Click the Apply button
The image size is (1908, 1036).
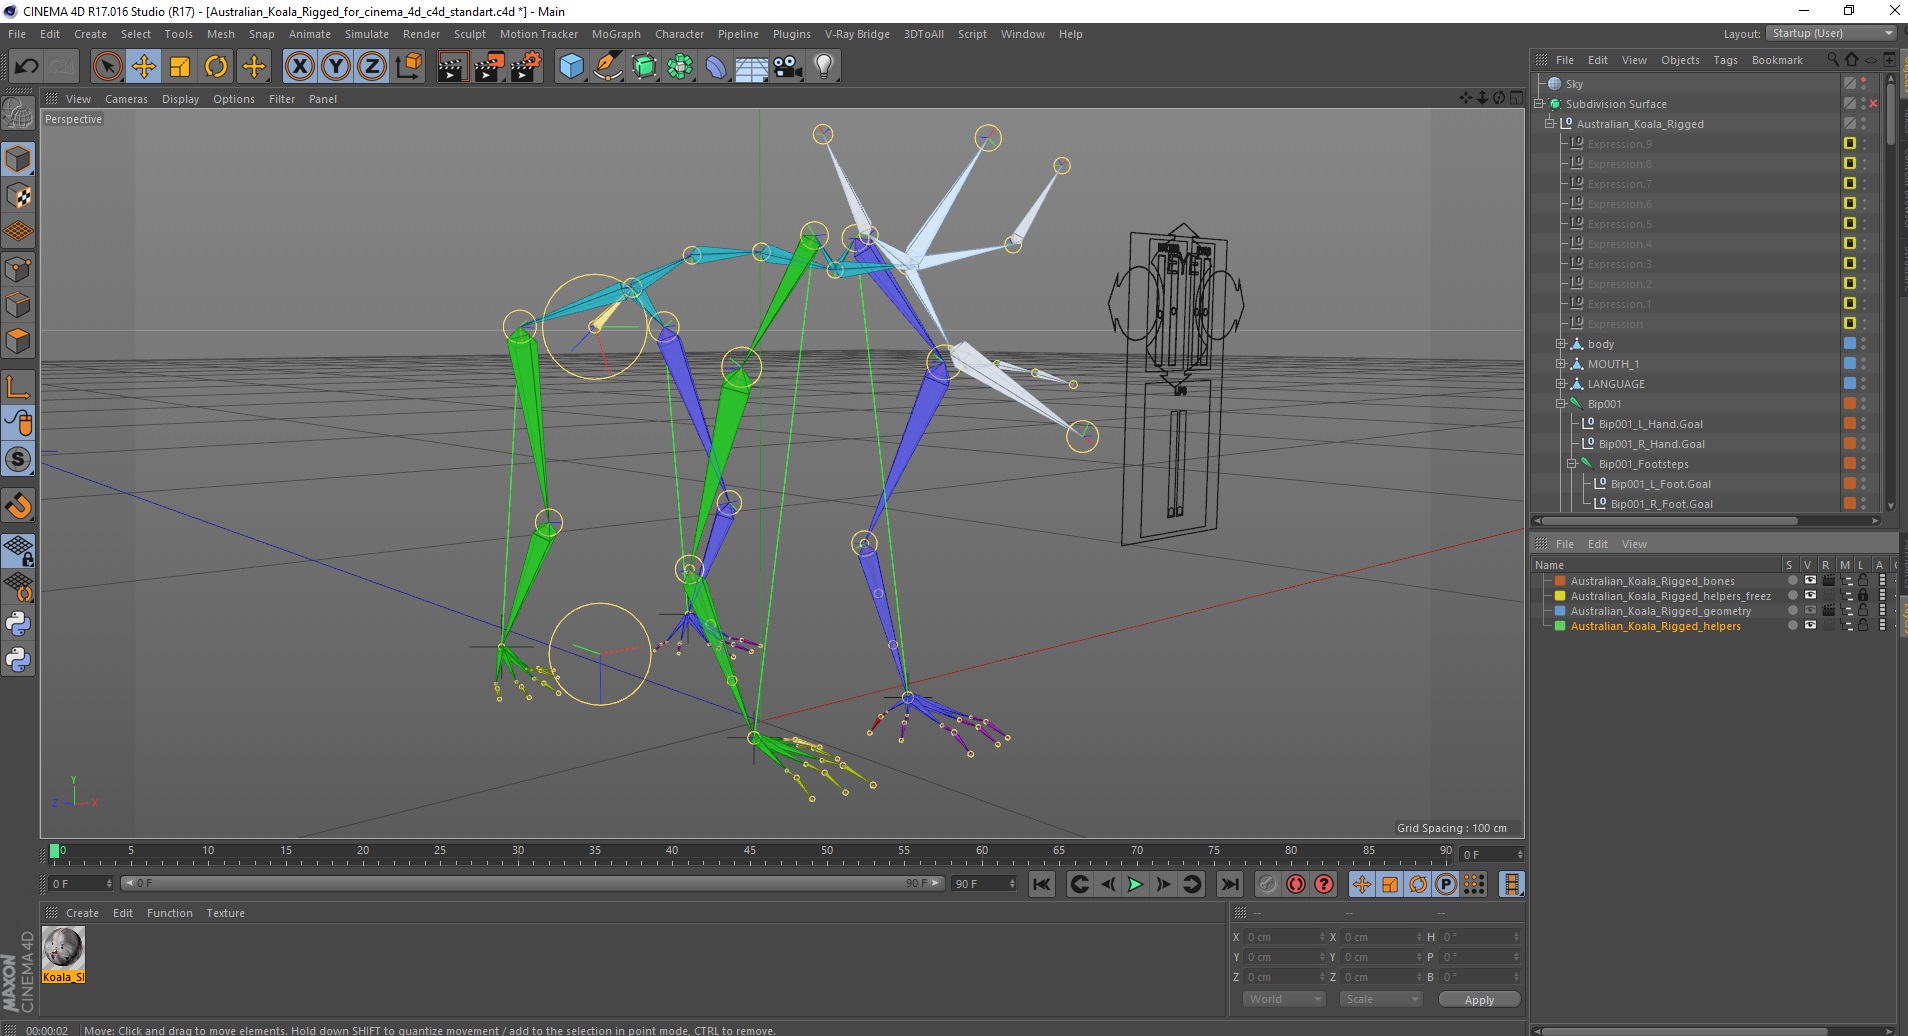(1479, 1000)
